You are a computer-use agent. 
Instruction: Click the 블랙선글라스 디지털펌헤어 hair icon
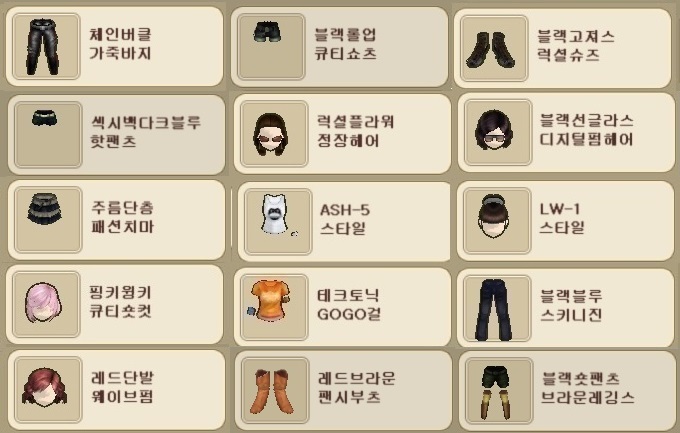click(498, 132)
